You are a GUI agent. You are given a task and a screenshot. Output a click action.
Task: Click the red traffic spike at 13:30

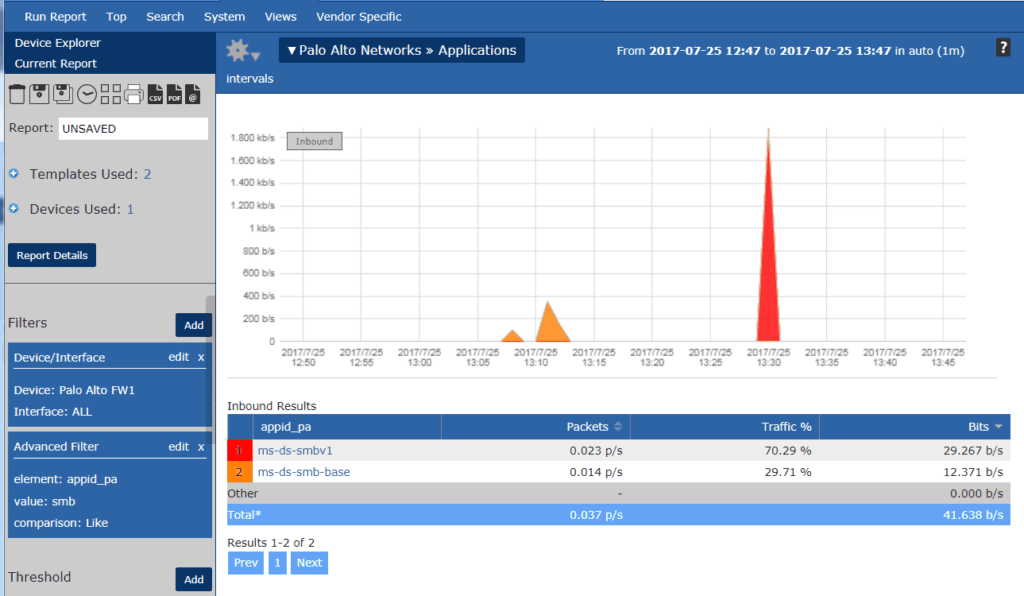[768, 261]
